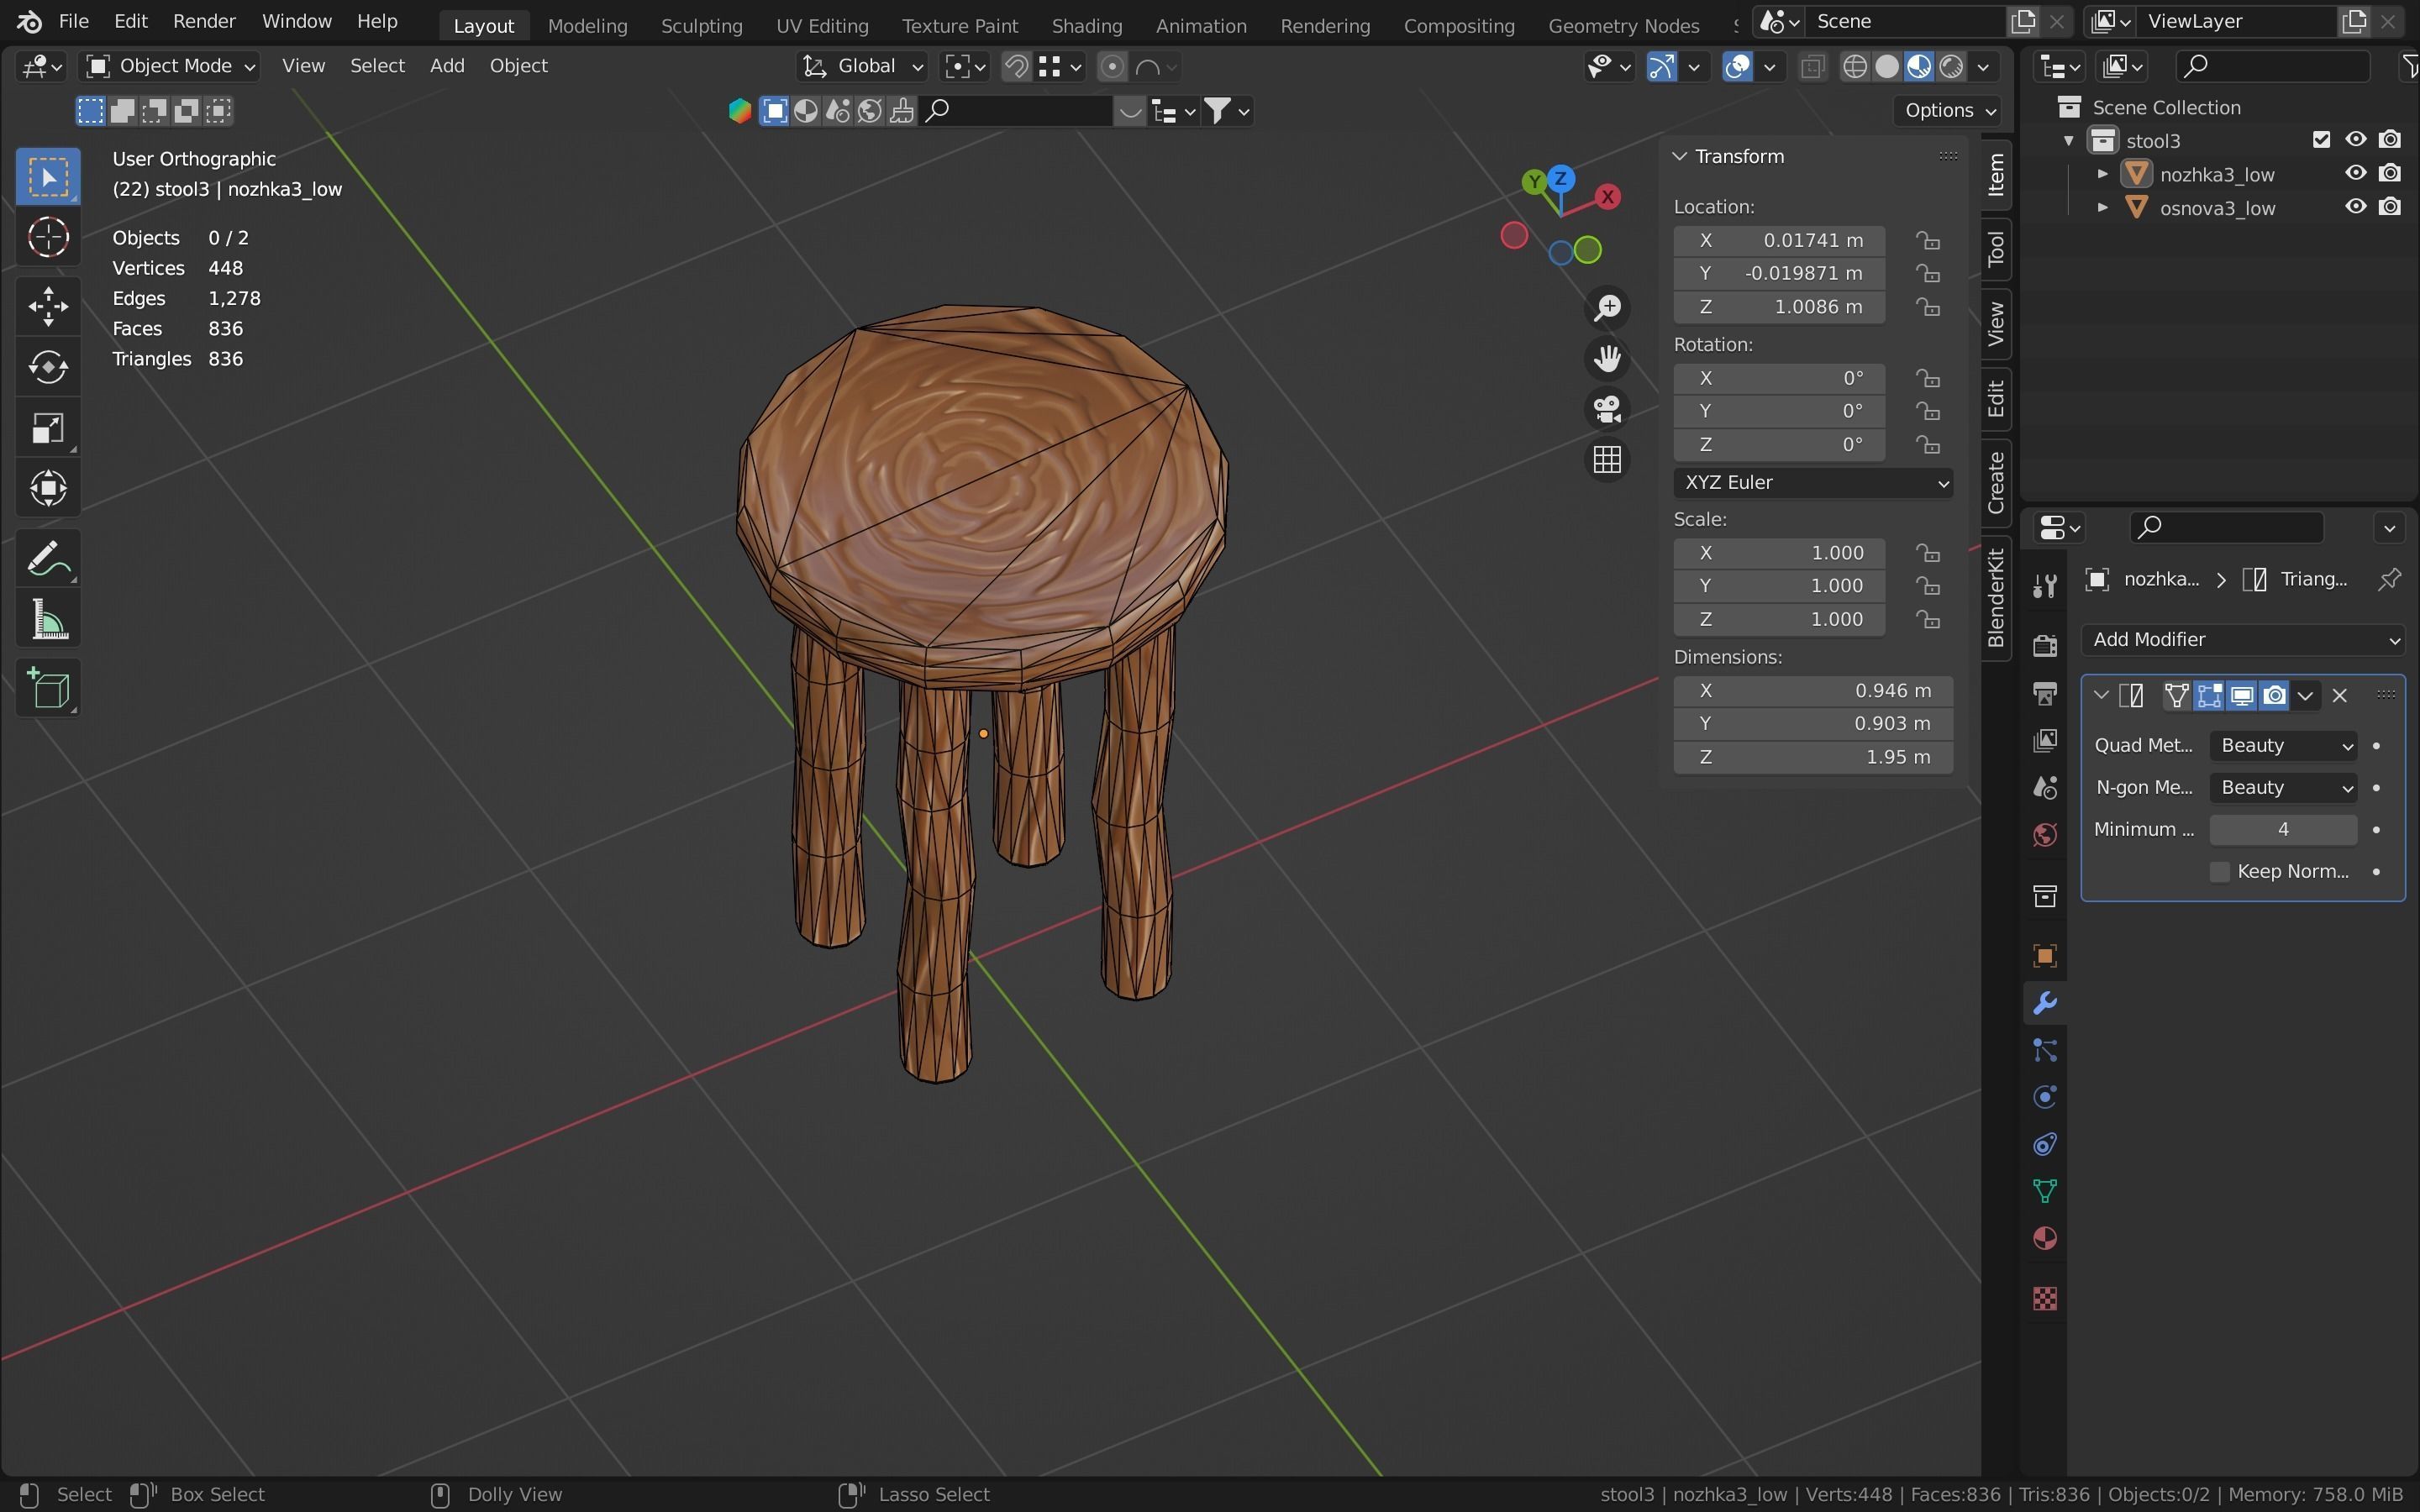Switch to the Sculpting workspace tab
The height and width of the screenshot is (1512, 2420).
701,25
